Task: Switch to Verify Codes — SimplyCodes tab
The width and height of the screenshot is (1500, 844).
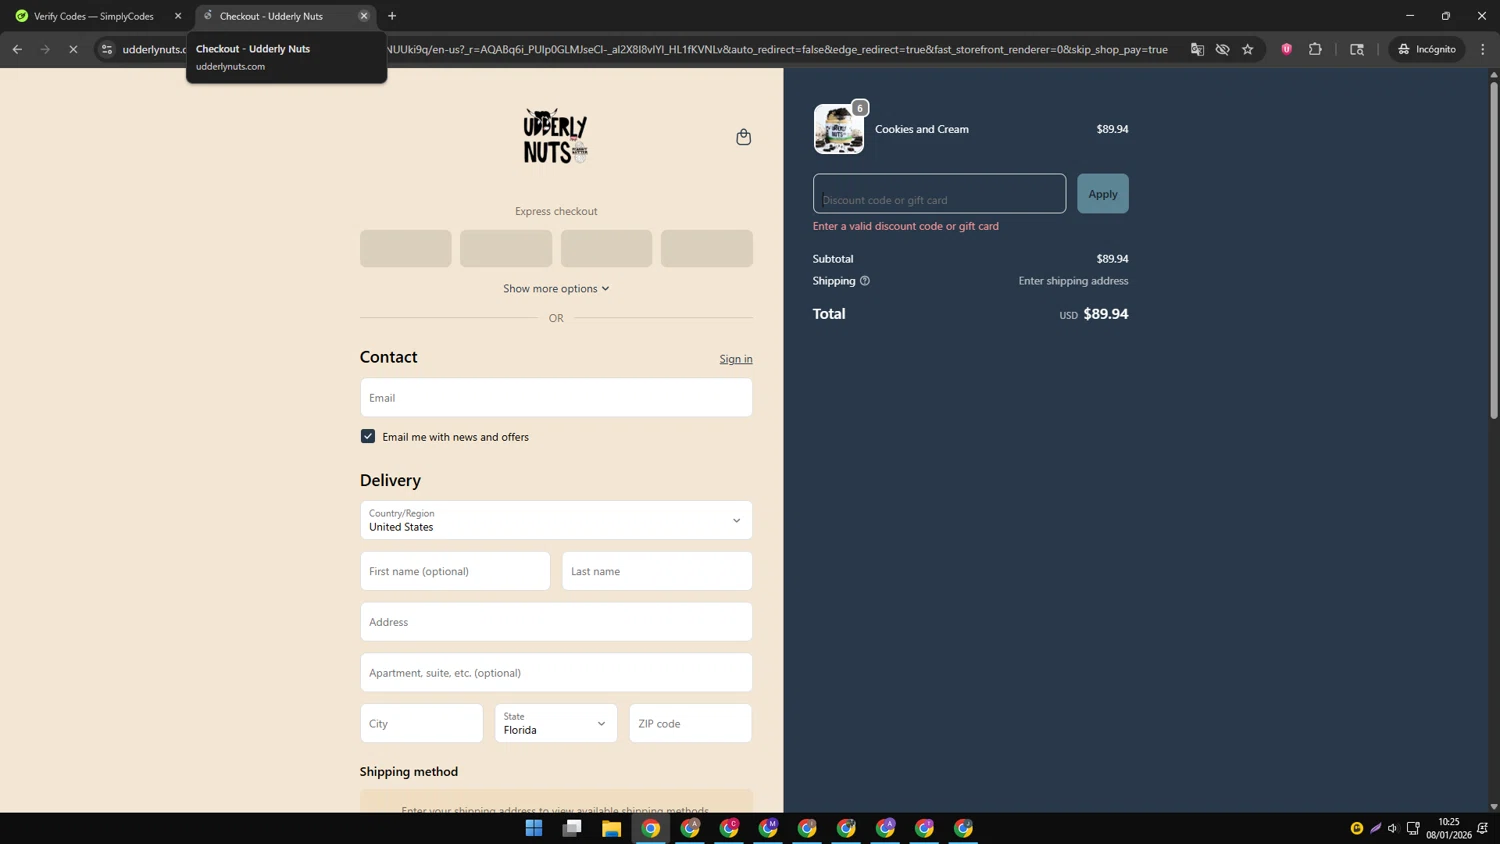Action: click(x=94, y=16)
